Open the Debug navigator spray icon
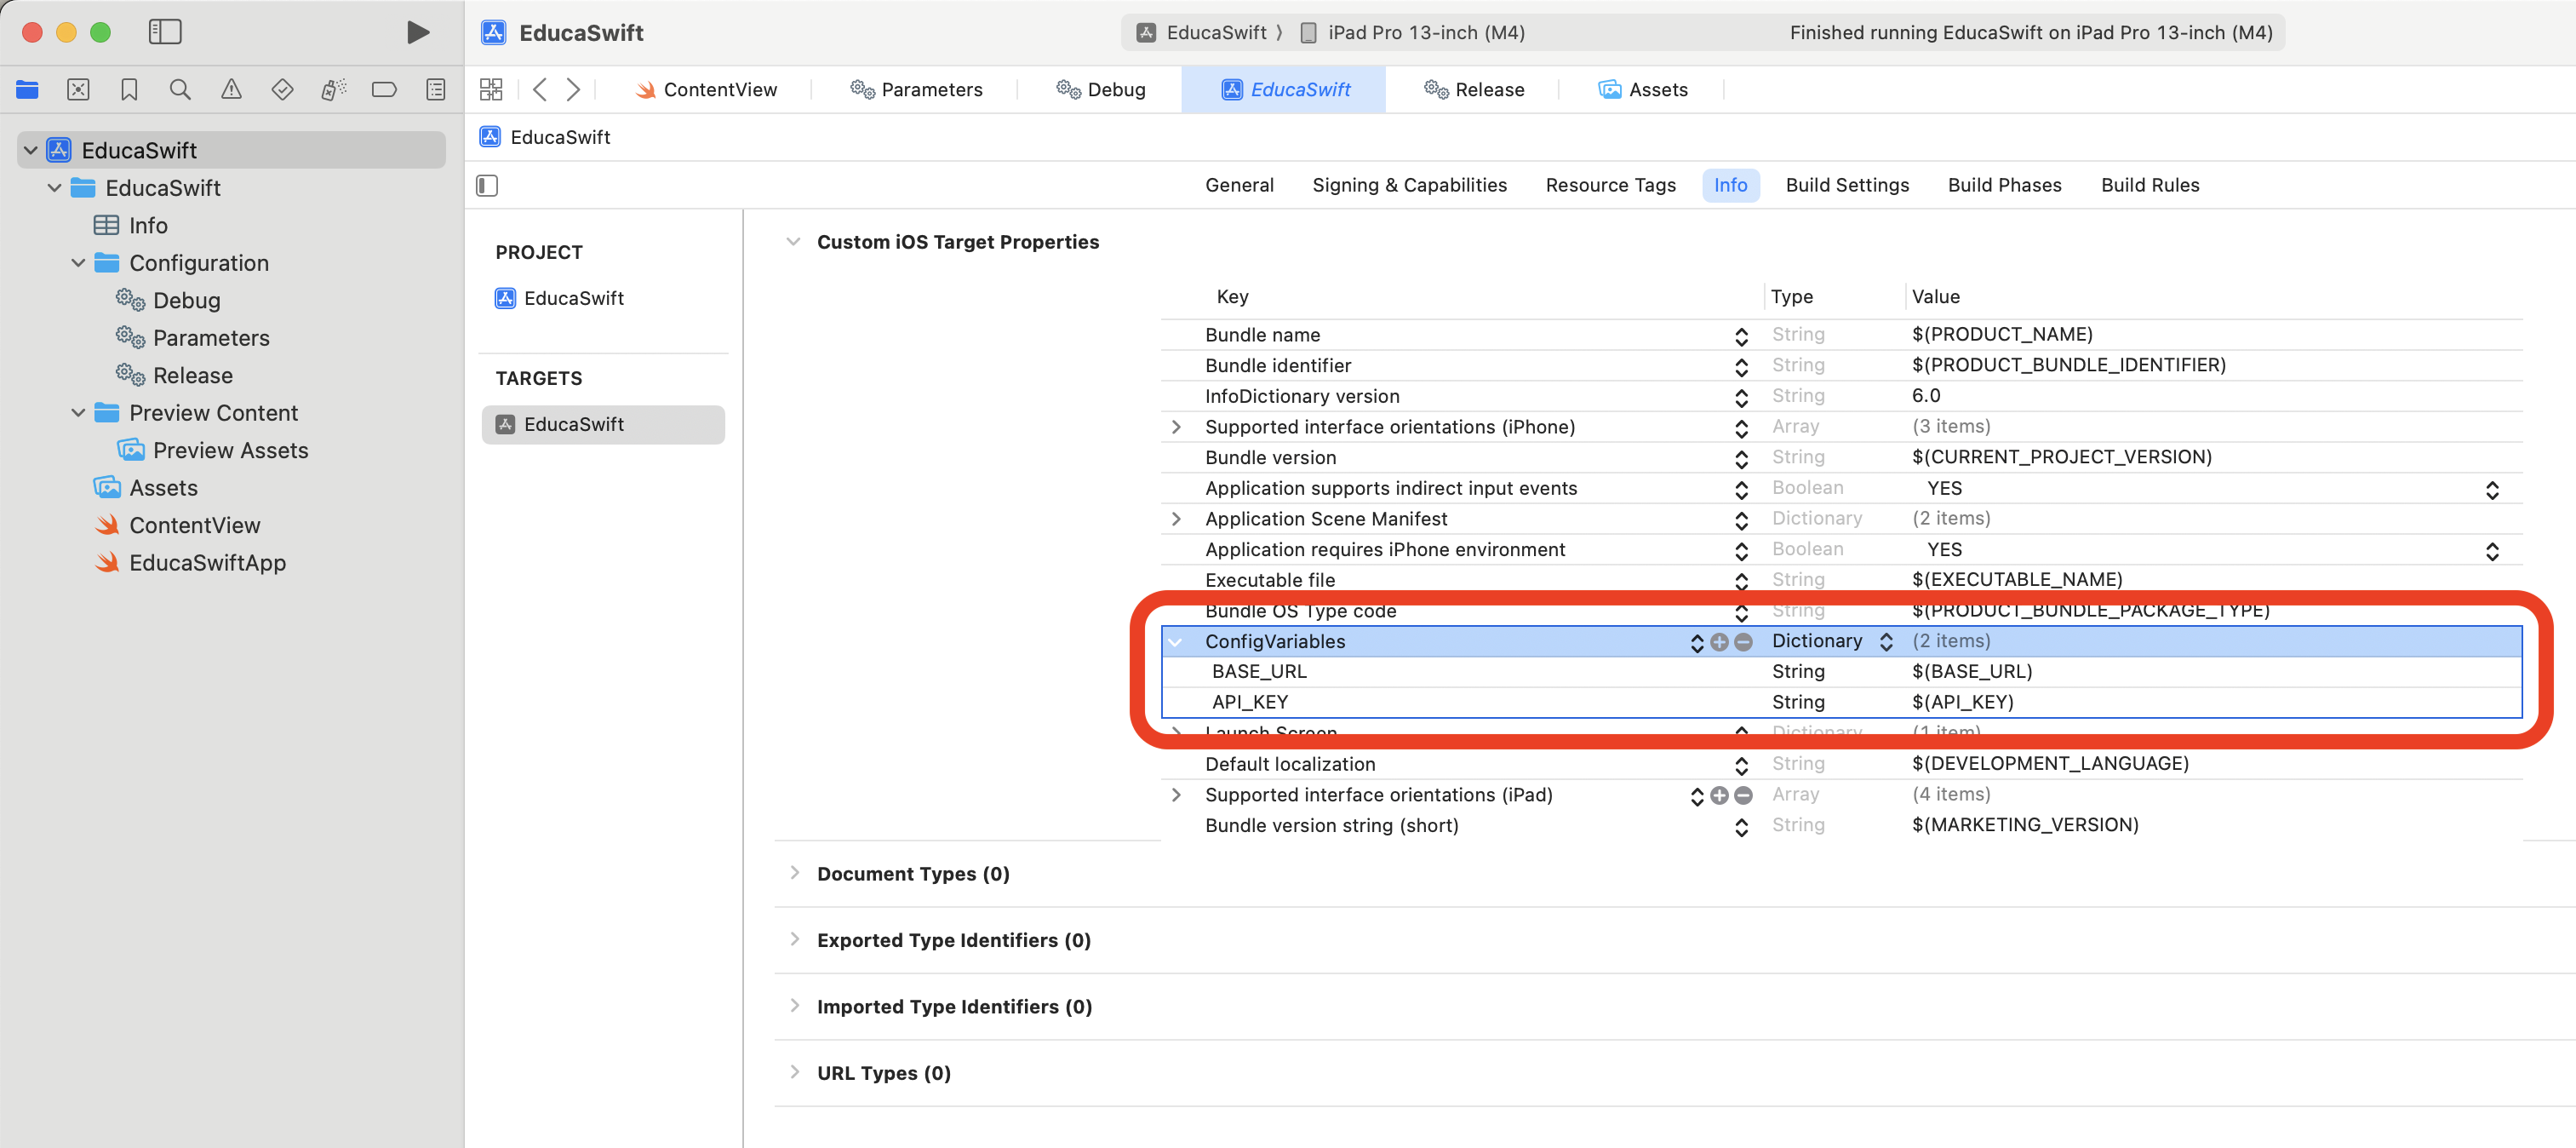Screen dimensions: 2576x1148 pyautogui.click(x=334, y=90)
